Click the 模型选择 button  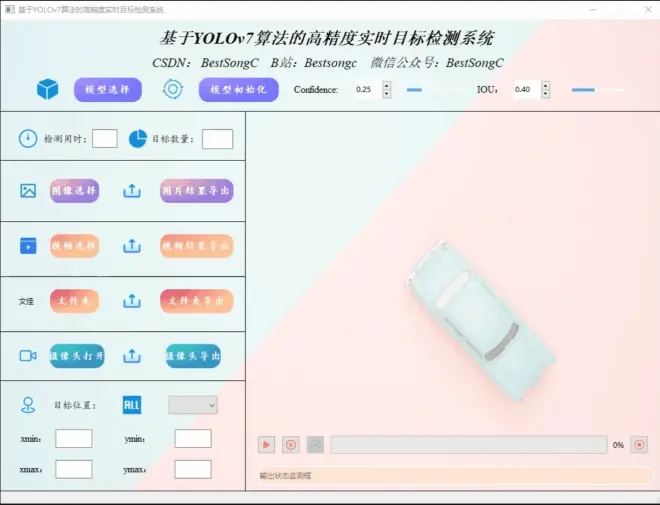click(x=107, y=90)
